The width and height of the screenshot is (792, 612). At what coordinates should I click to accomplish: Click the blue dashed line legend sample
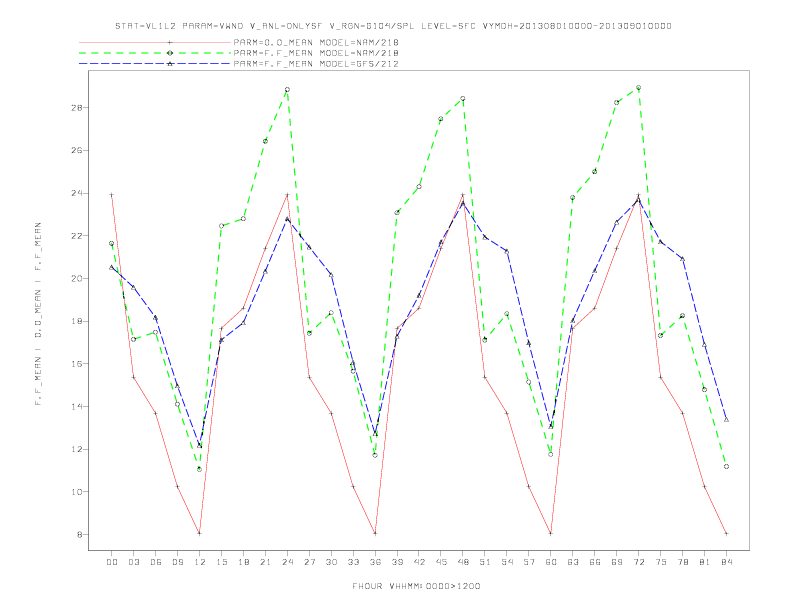[155, 64]
